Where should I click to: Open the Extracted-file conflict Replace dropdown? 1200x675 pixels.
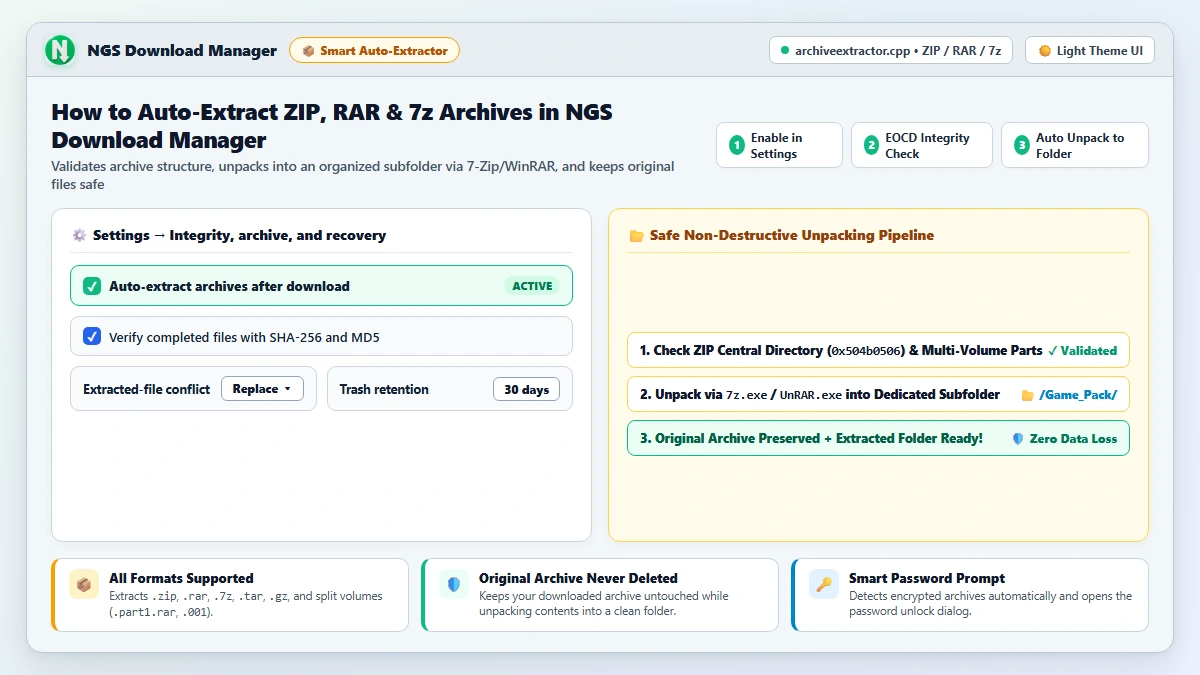pyautogui.click(x=262, y=389)
